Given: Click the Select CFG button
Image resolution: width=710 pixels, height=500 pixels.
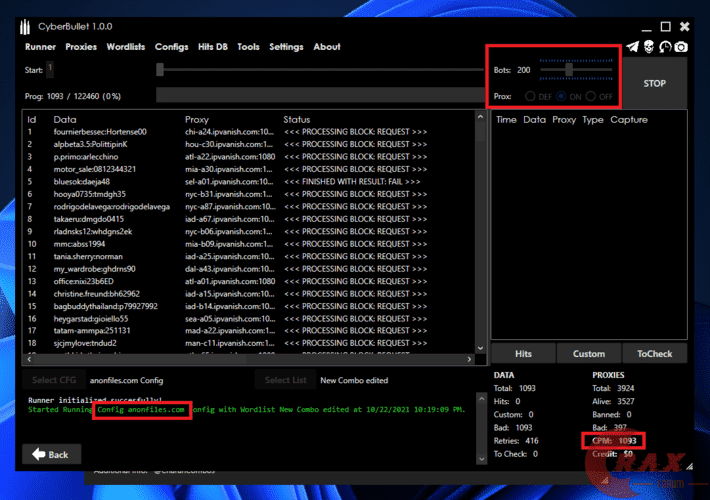Looking at the screenshot, I should (54, 380).
